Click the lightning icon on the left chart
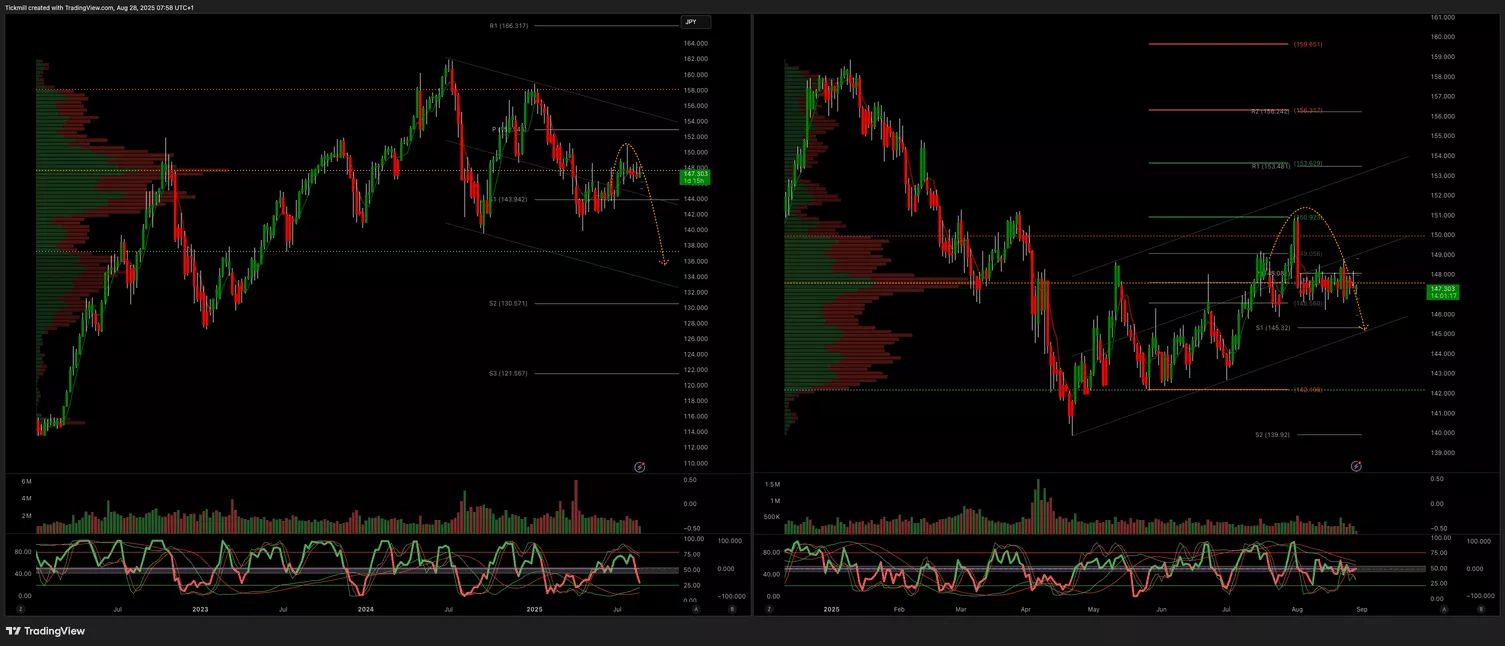 click(640, 467)
